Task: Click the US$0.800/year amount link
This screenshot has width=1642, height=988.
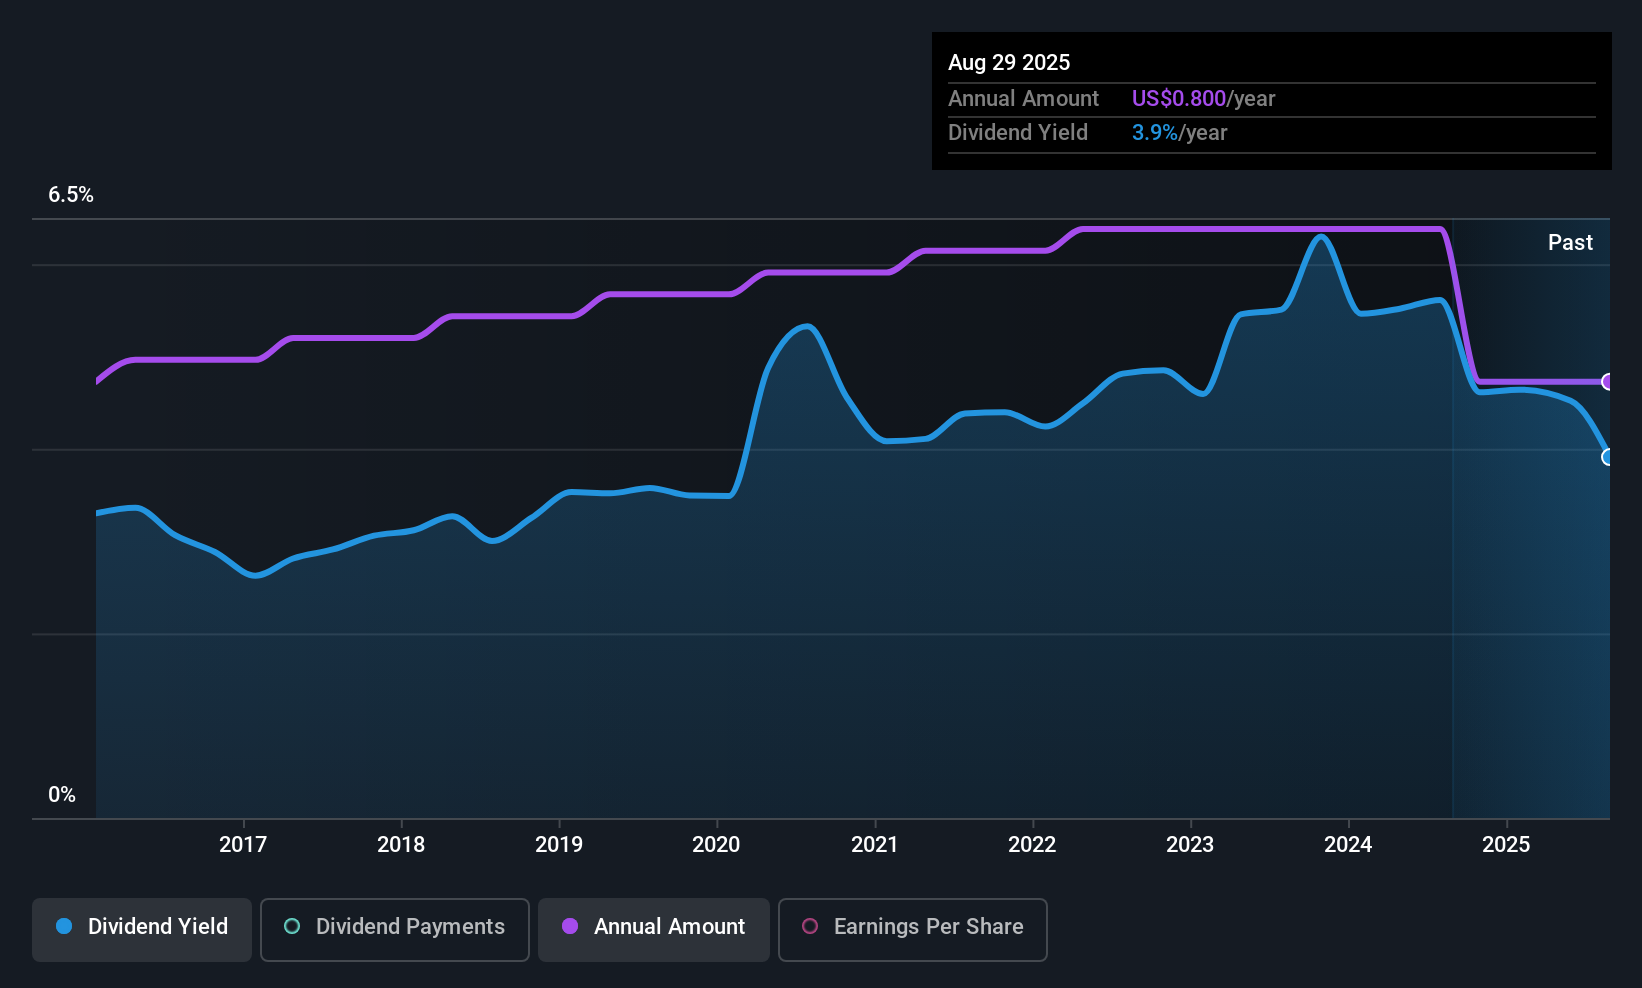Action: point(1202,98)
